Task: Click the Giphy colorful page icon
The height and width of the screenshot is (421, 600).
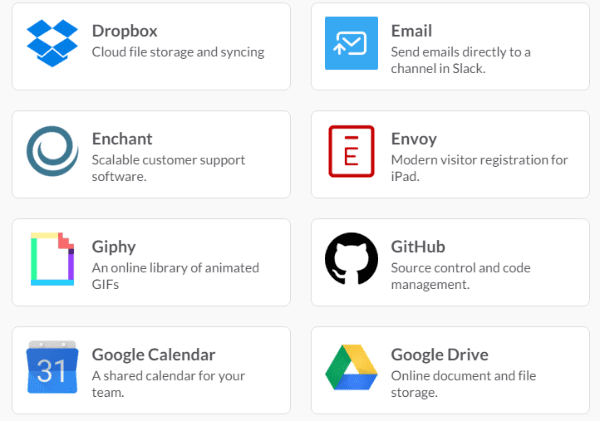Action: (52, 259)
